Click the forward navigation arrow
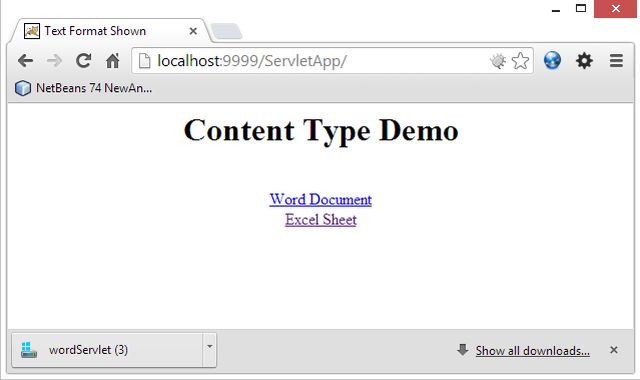Image resolution: width=640 pixels, height=380 pixels. [54, 61]
